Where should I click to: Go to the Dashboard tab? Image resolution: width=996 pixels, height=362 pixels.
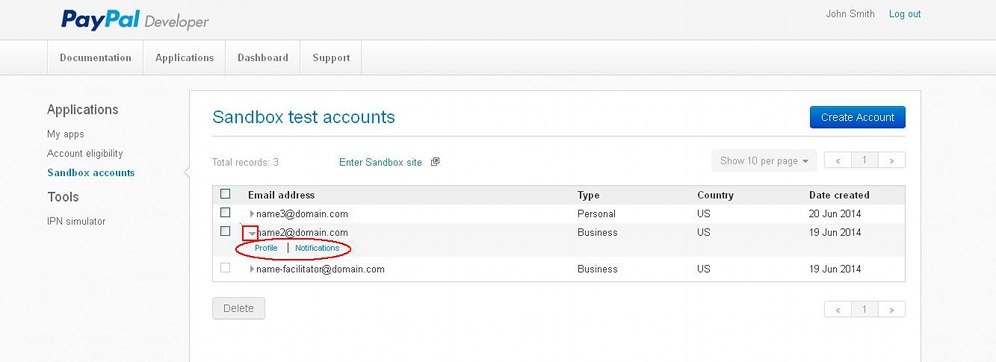pyautogui.click(x=263, y=58)
